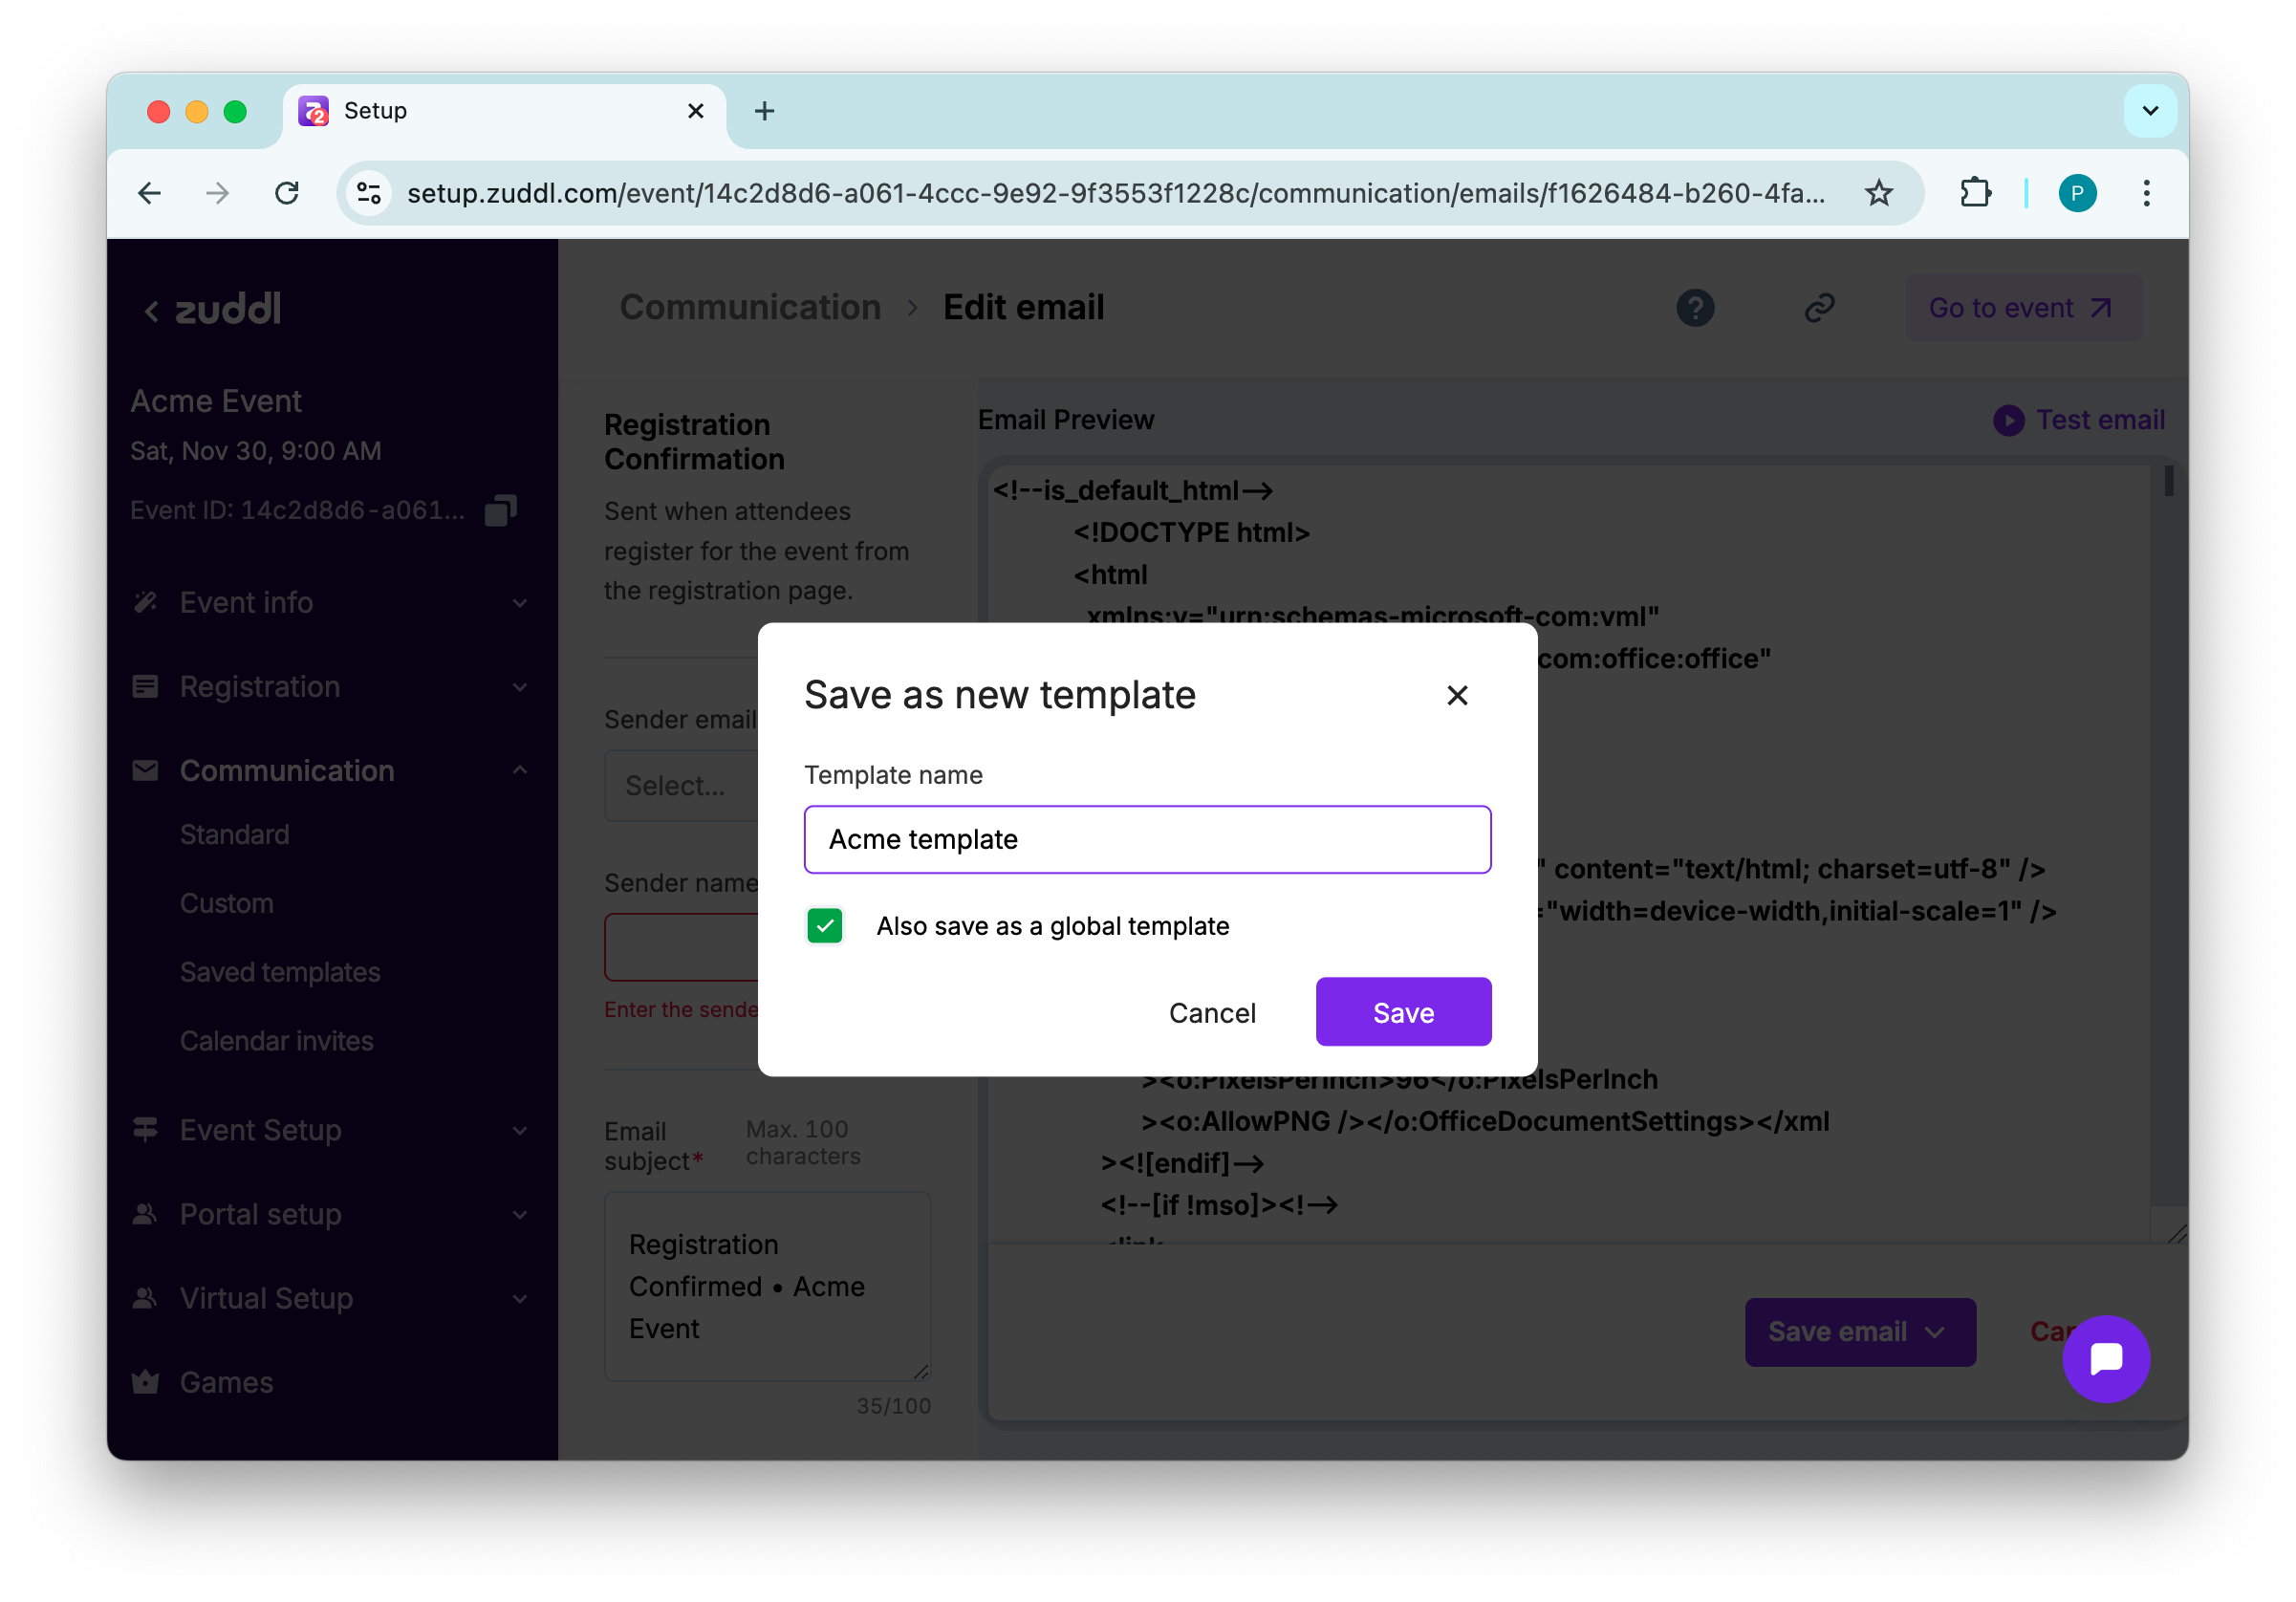The image size is (2296, 1602).
Task: Open the help question mark icon
Action: 1694,308
